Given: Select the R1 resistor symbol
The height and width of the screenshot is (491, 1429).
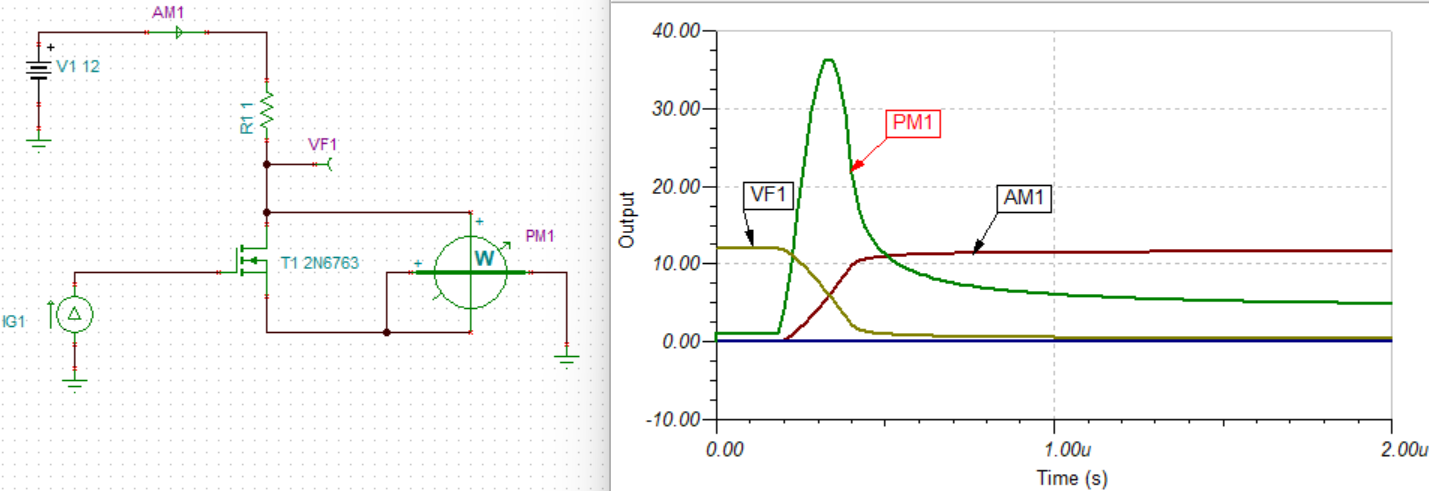Looking at the screenshot, I should [x=267, y=110].
